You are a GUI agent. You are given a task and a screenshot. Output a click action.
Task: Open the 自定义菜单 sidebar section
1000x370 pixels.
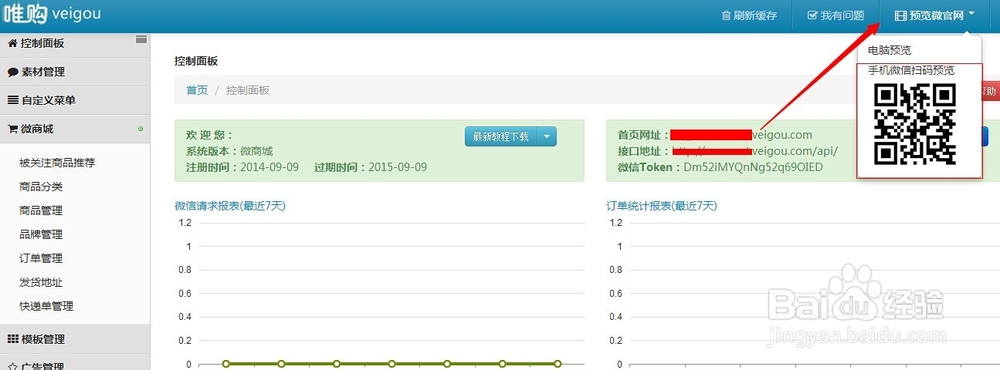pyautogui.click(x=75, y=101)
